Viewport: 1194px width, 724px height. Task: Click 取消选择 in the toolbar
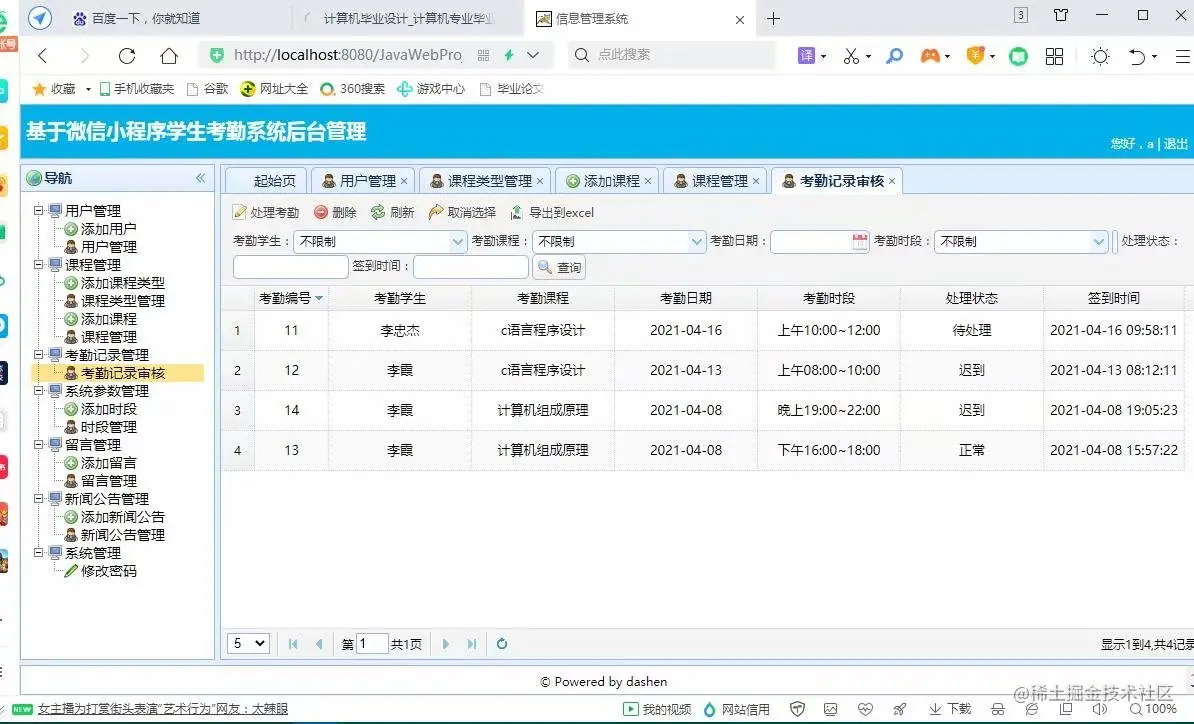tap(462, 212)
